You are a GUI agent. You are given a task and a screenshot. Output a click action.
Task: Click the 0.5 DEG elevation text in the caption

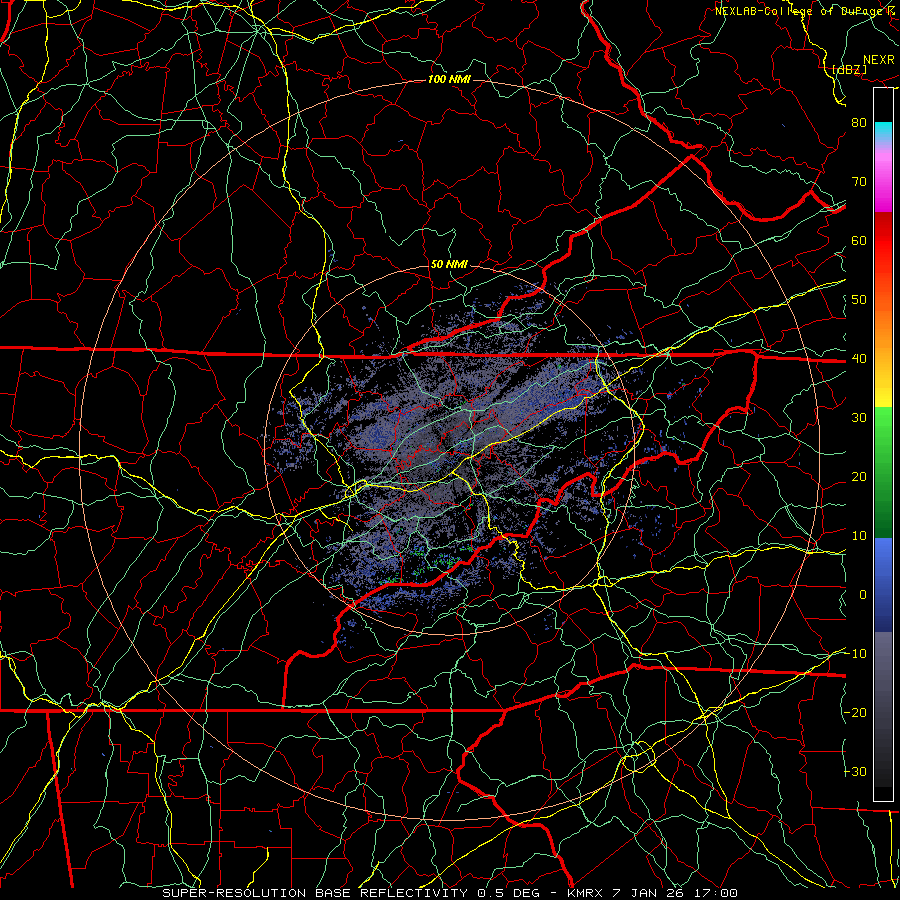pyautogui.click(x=511, y=893)
